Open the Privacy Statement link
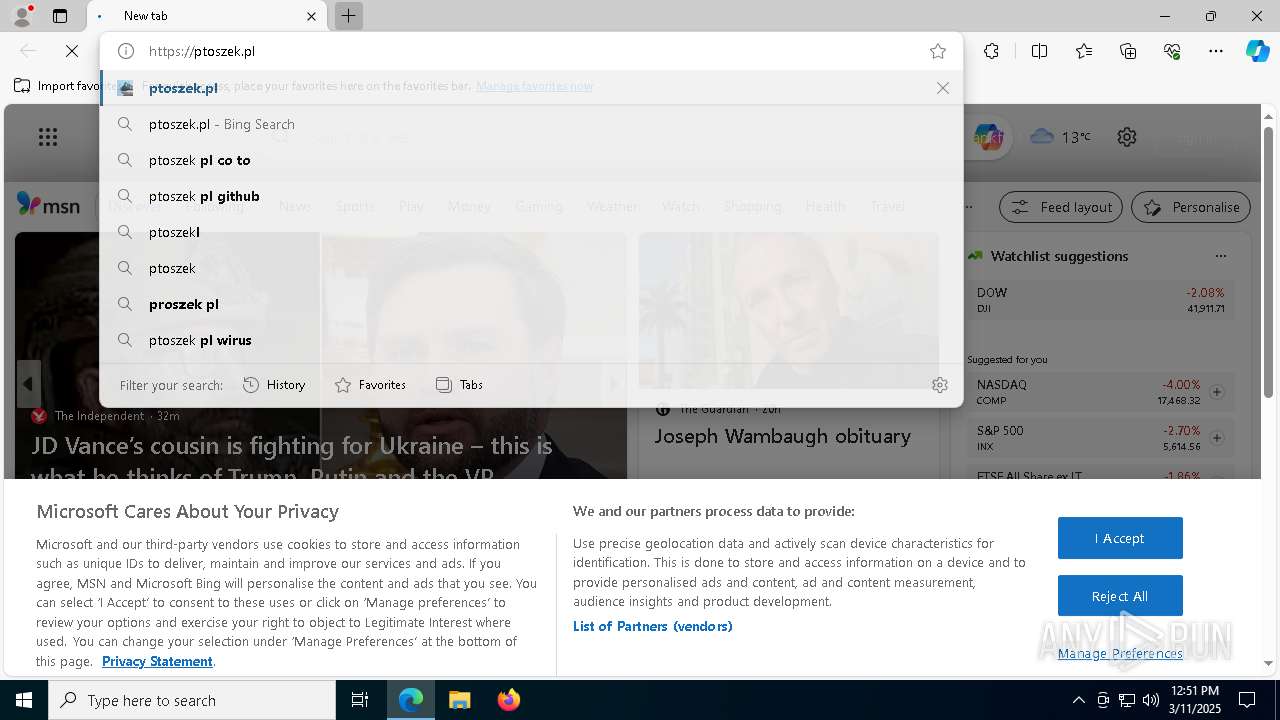This screenshot has height=720, width=1280. (157, 661)
